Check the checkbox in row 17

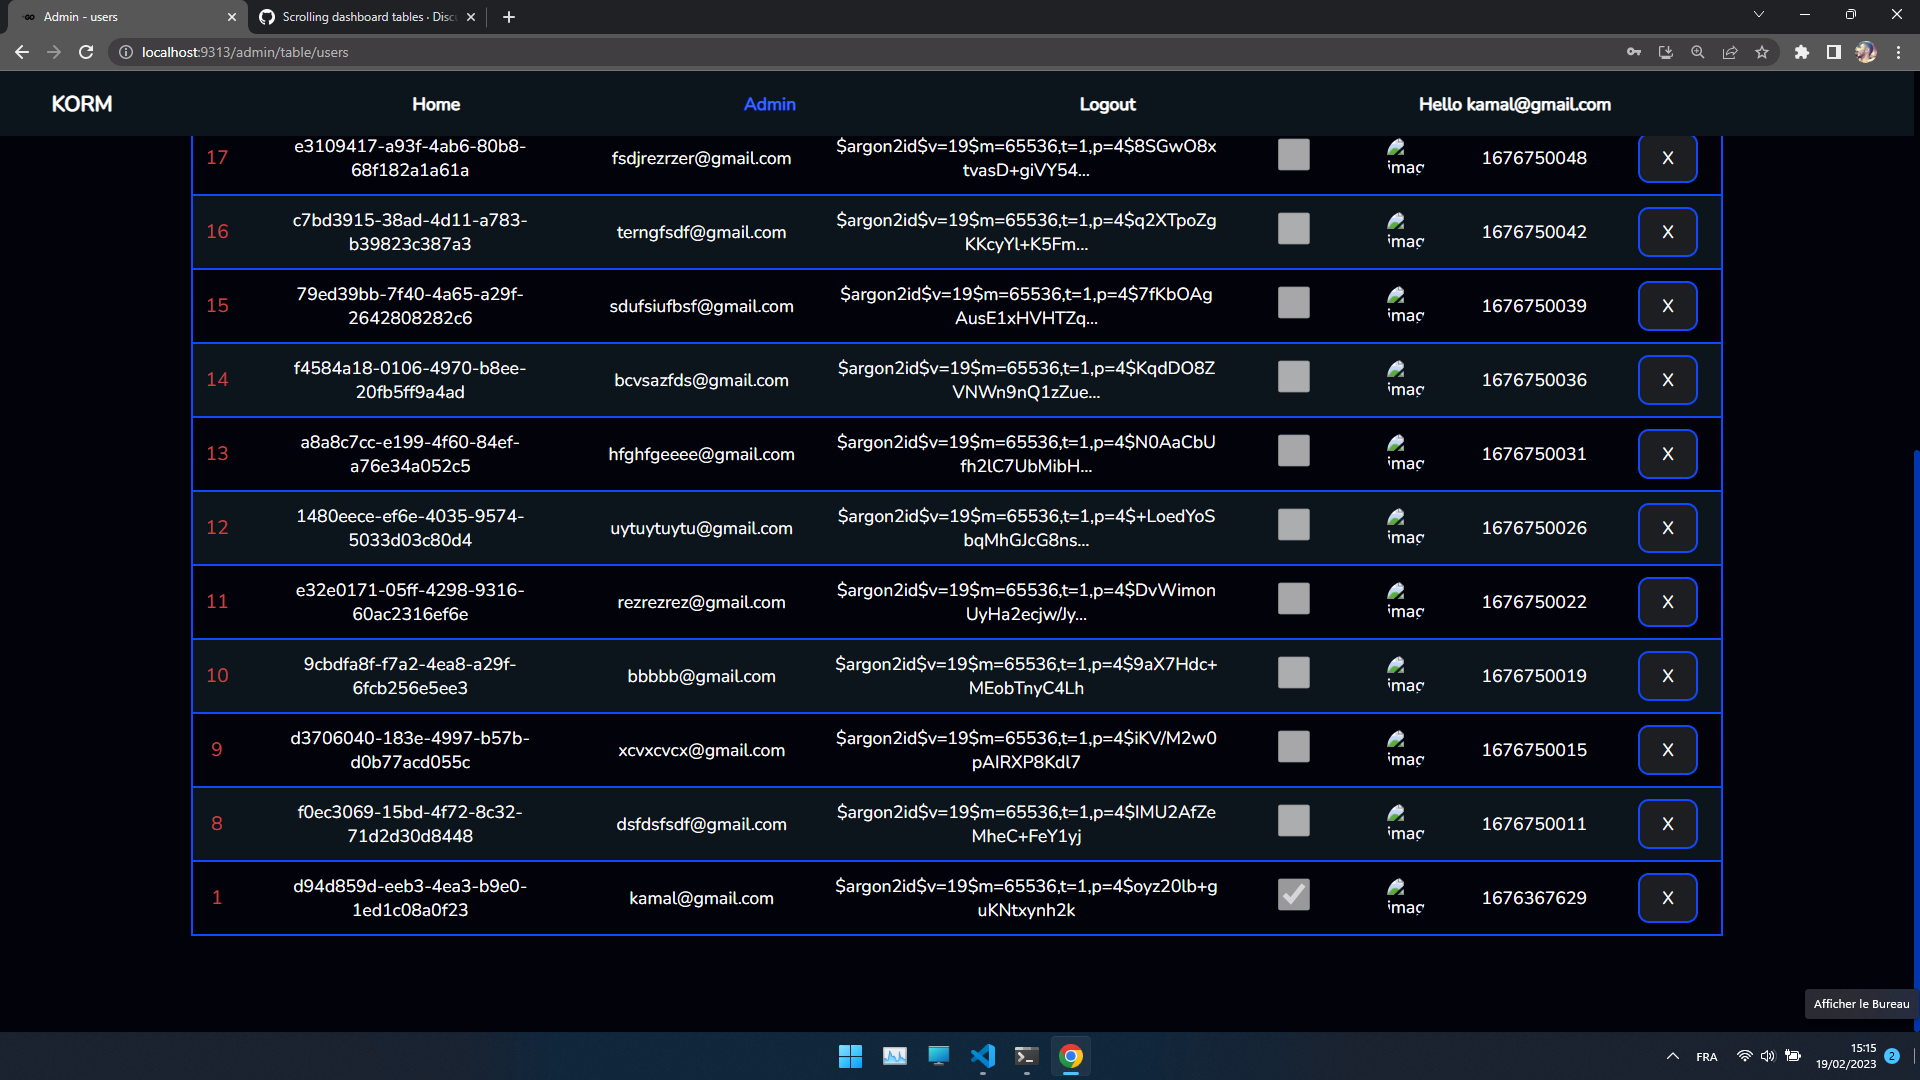tap(1293, 155)
